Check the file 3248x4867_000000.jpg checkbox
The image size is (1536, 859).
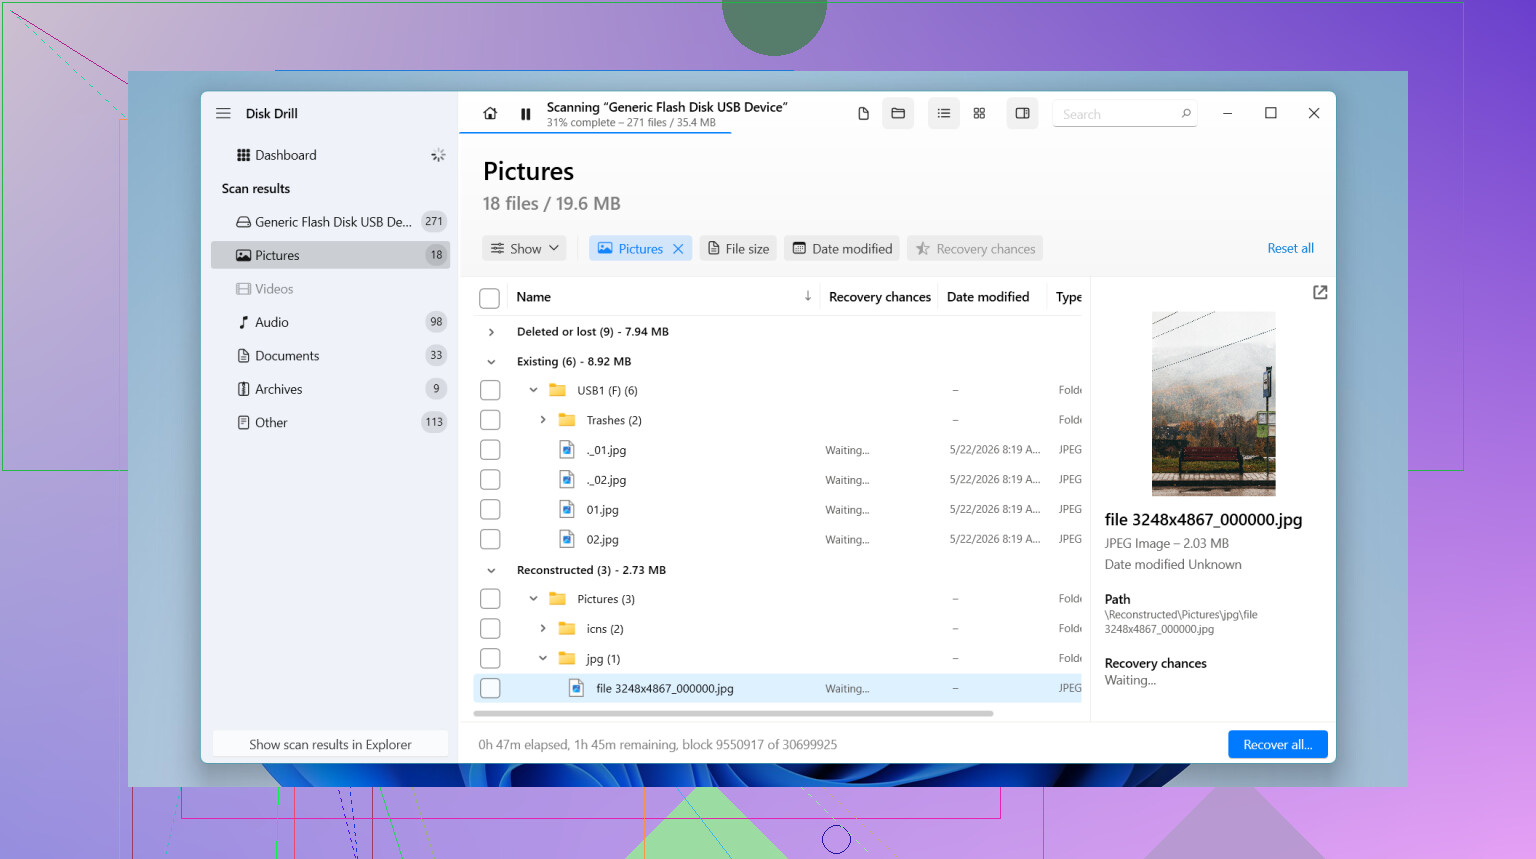(x=490, y=688)
